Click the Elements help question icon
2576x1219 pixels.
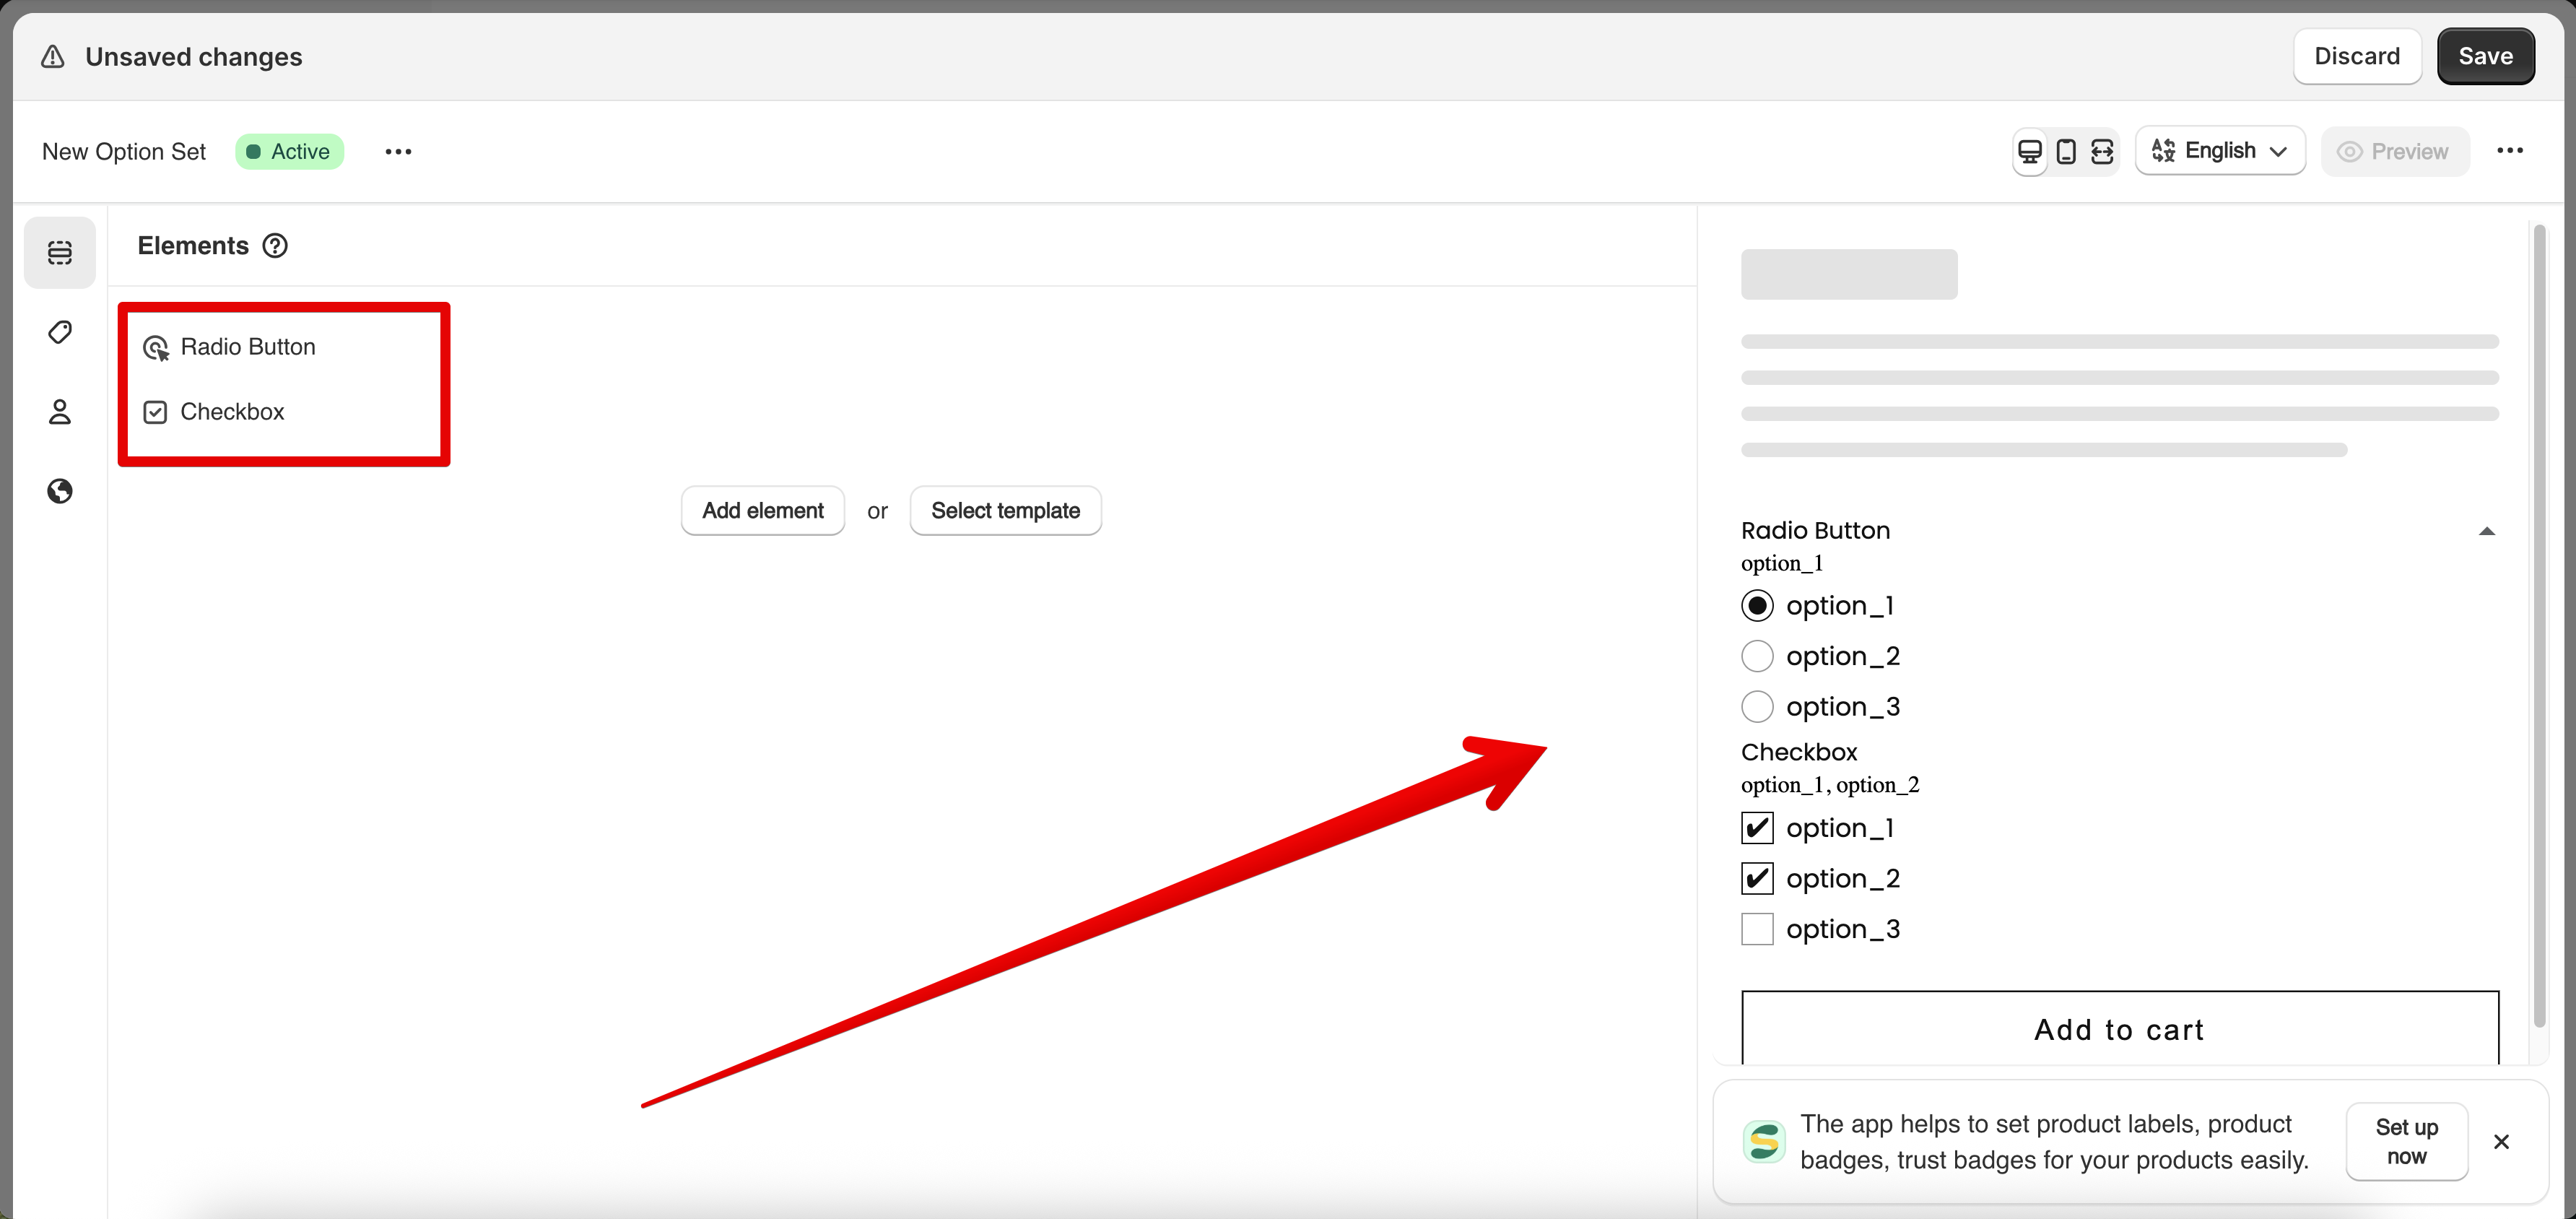pyautogui.click(x=275, y=246)
